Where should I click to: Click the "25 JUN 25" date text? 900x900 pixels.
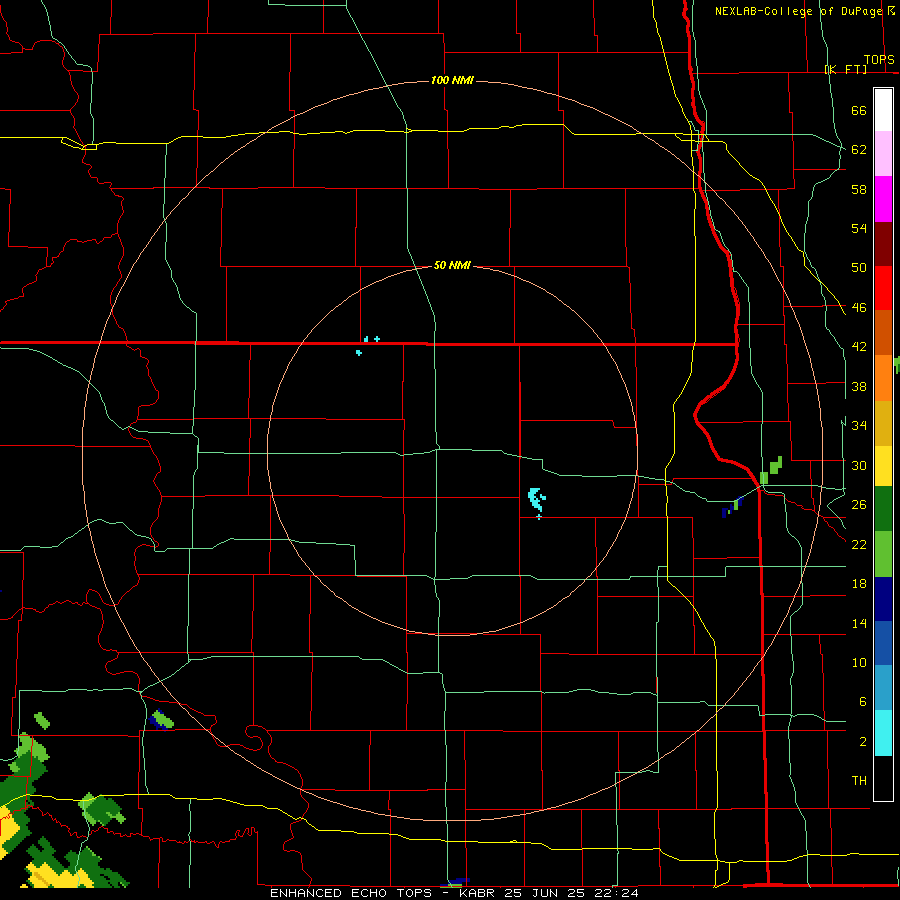point(546,893)
